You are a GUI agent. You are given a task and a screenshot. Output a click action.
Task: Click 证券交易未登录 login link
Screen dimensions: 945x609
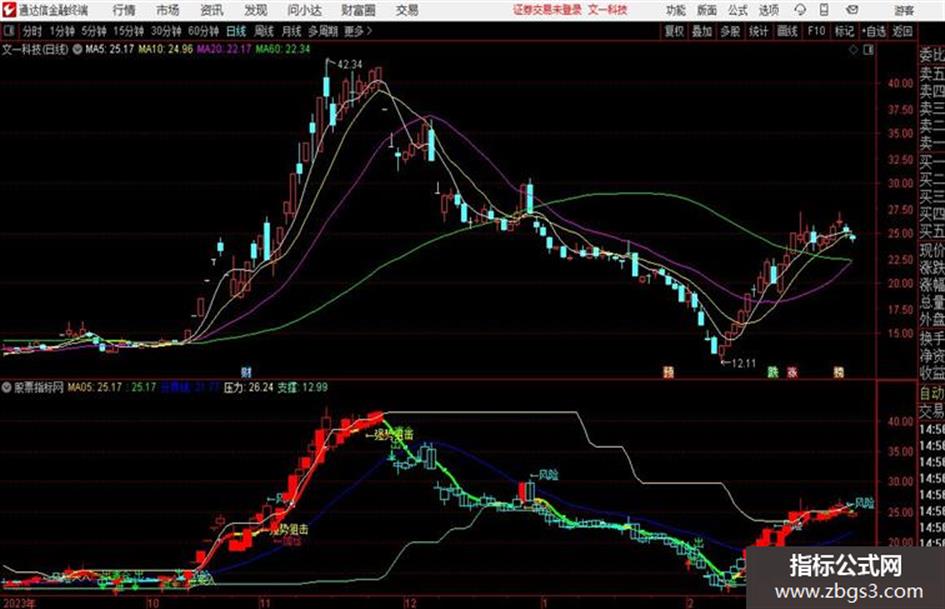(x=547, y=10)
